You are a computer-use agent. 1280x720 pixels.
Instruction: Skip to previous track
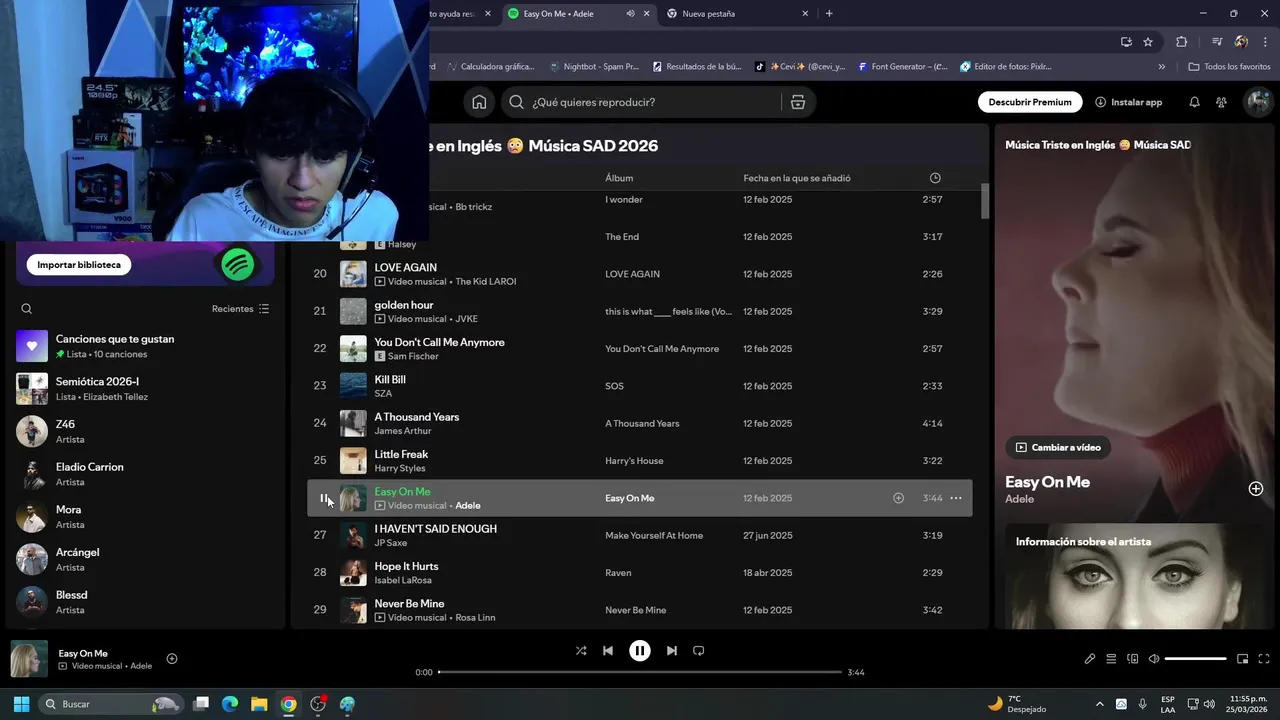[x=608, y=651]
